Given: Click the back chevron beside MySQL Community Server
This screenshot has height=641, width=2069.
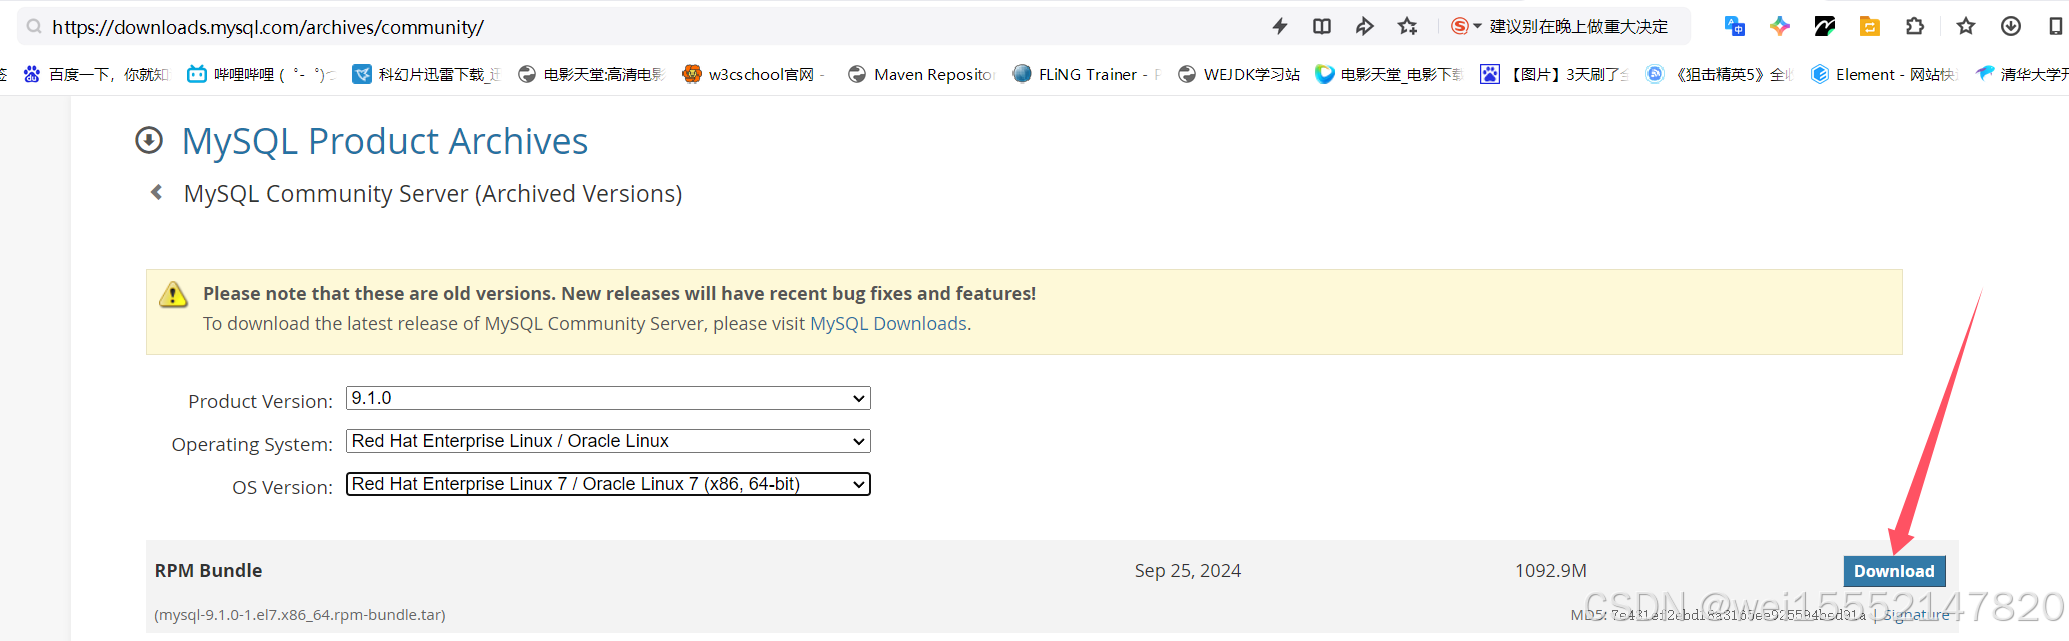Looking at the screenshot, I should (156, 192).
